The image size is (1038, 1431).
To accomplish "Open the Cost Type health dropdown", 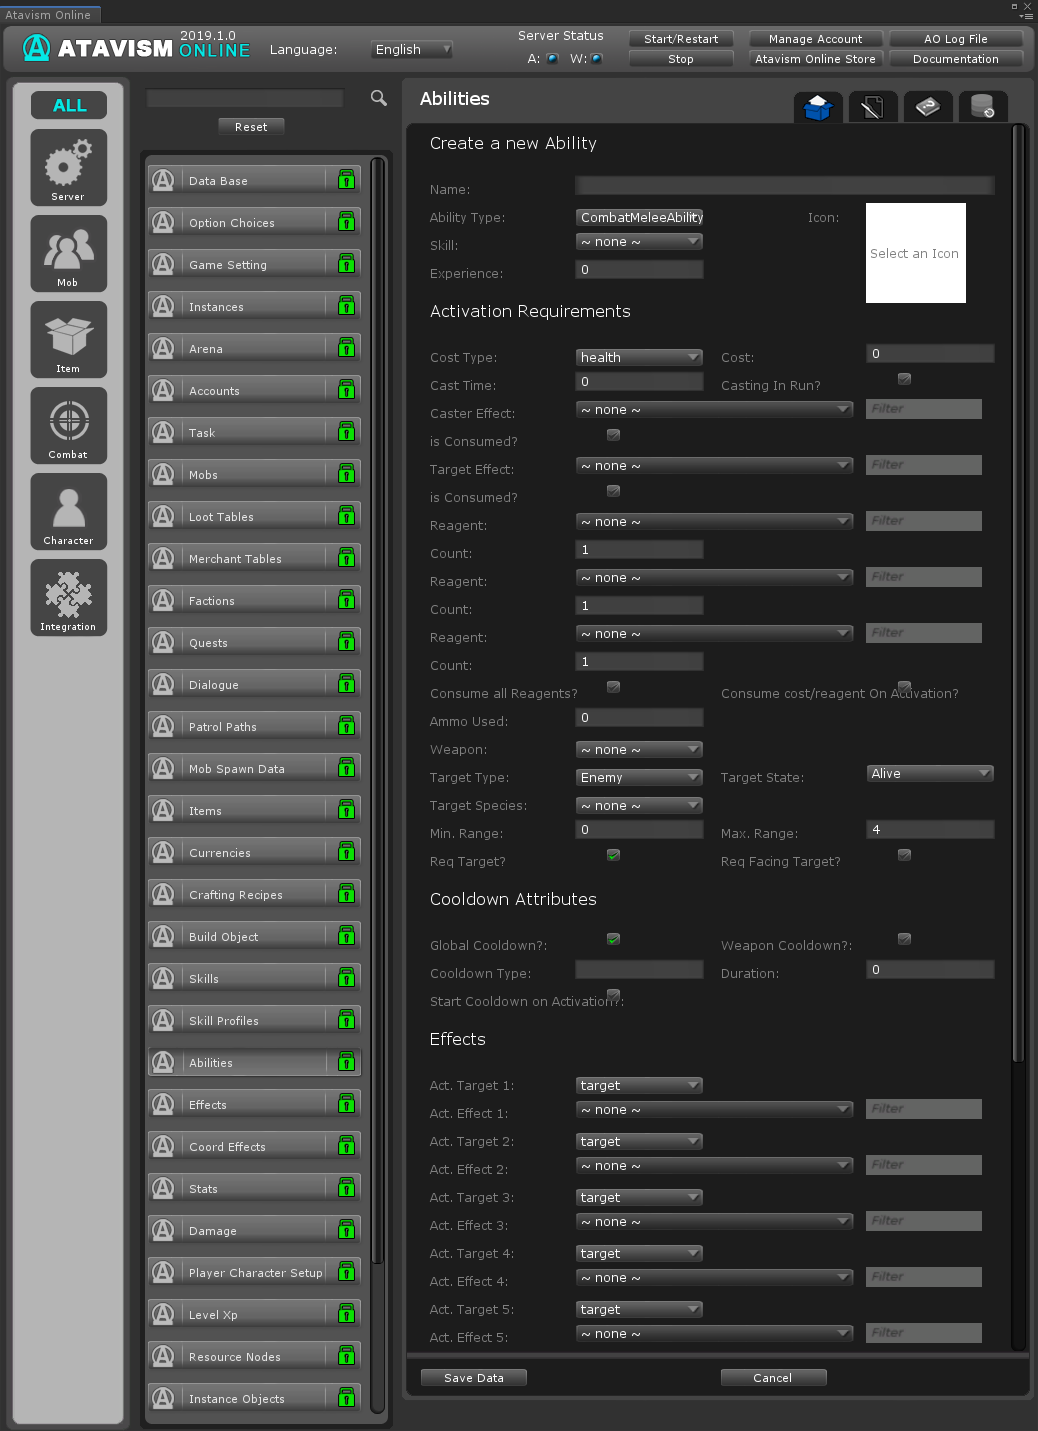I will coord(639,357).
